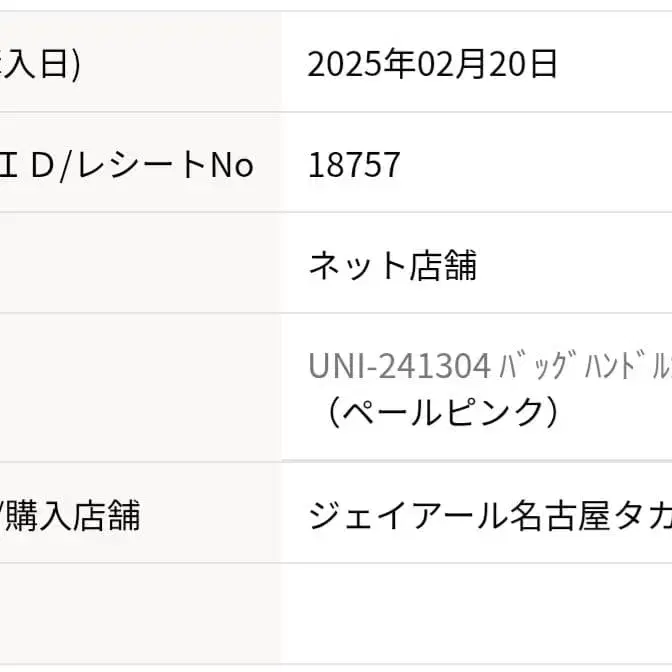672x672 pixels.
Task: Select the receipt number 18757
Action: pyautogui.click(x=354, y=165)
